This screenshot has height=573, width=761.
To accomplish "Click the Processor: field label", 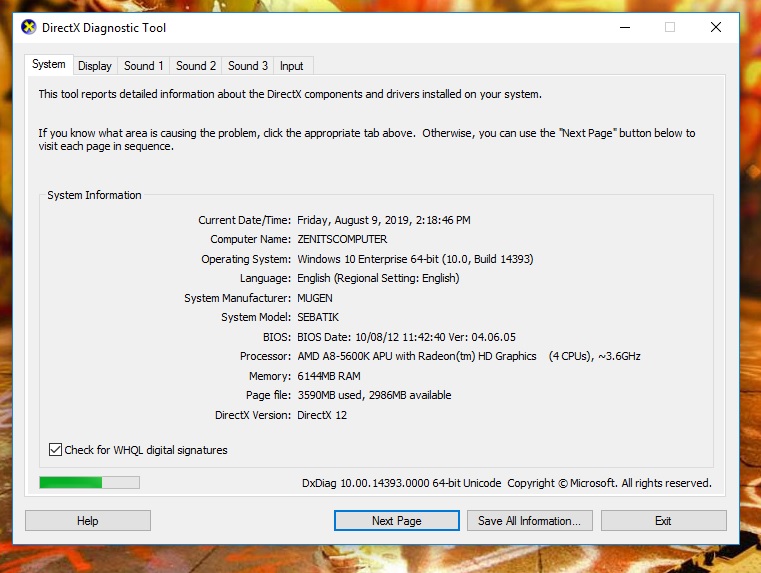I will pyautogui.click(x=265, y=356).
